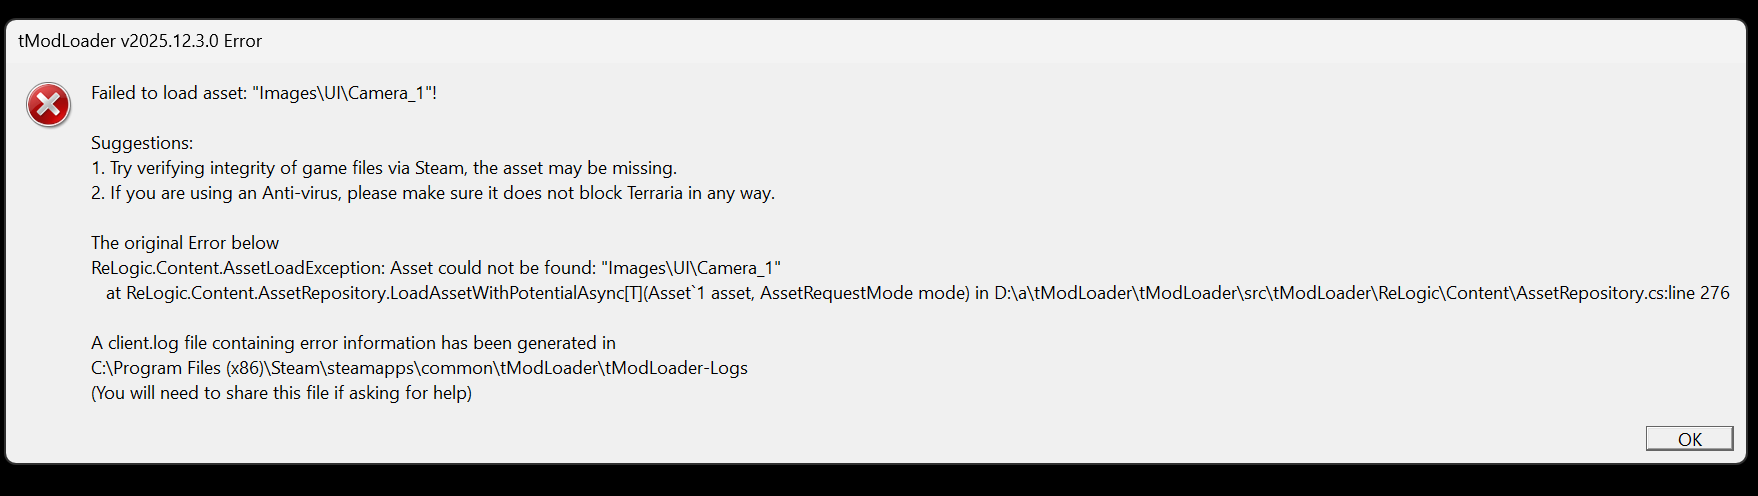Click the tModLoader v2025.12.3.0 Error title bar
This screenshot has width=1758, height=496.
[140, 41]
